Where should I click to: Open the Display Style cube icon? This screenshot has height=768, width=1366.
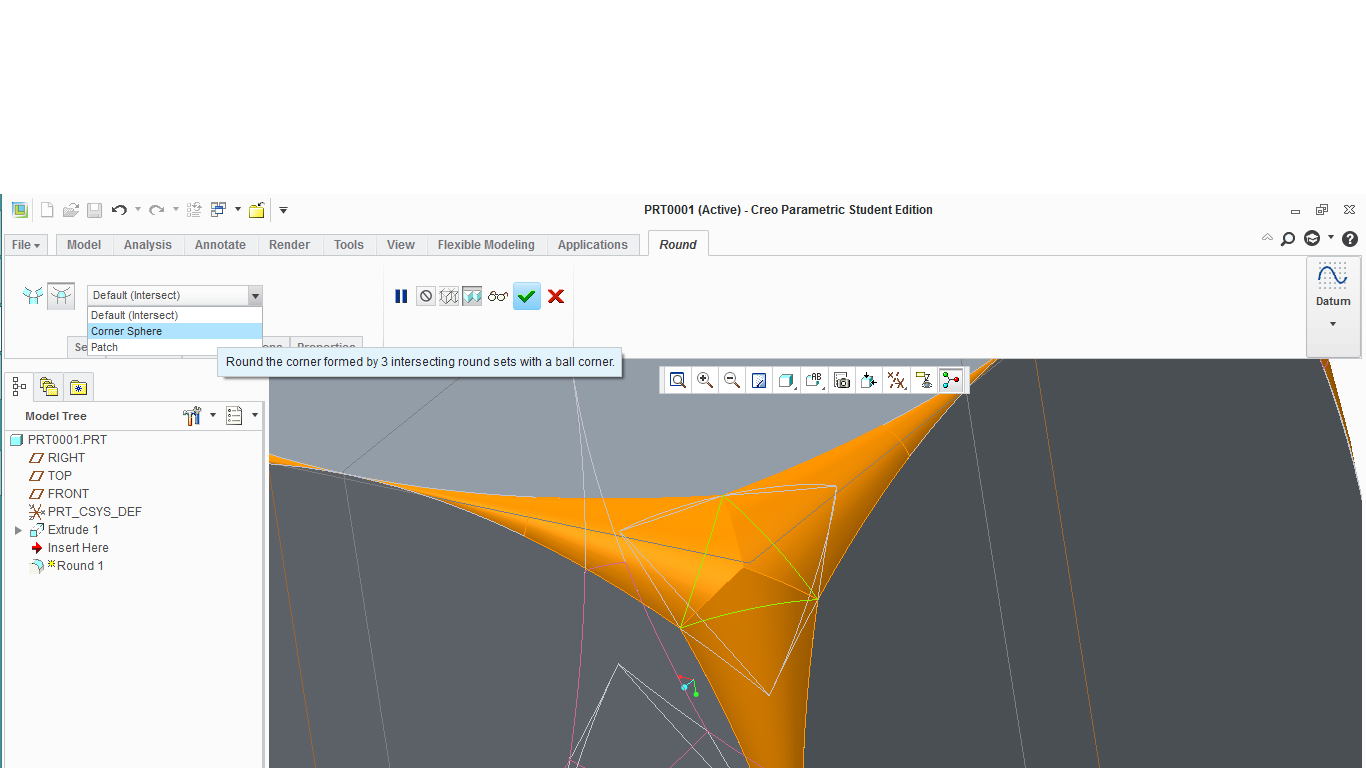pos(787,380)
